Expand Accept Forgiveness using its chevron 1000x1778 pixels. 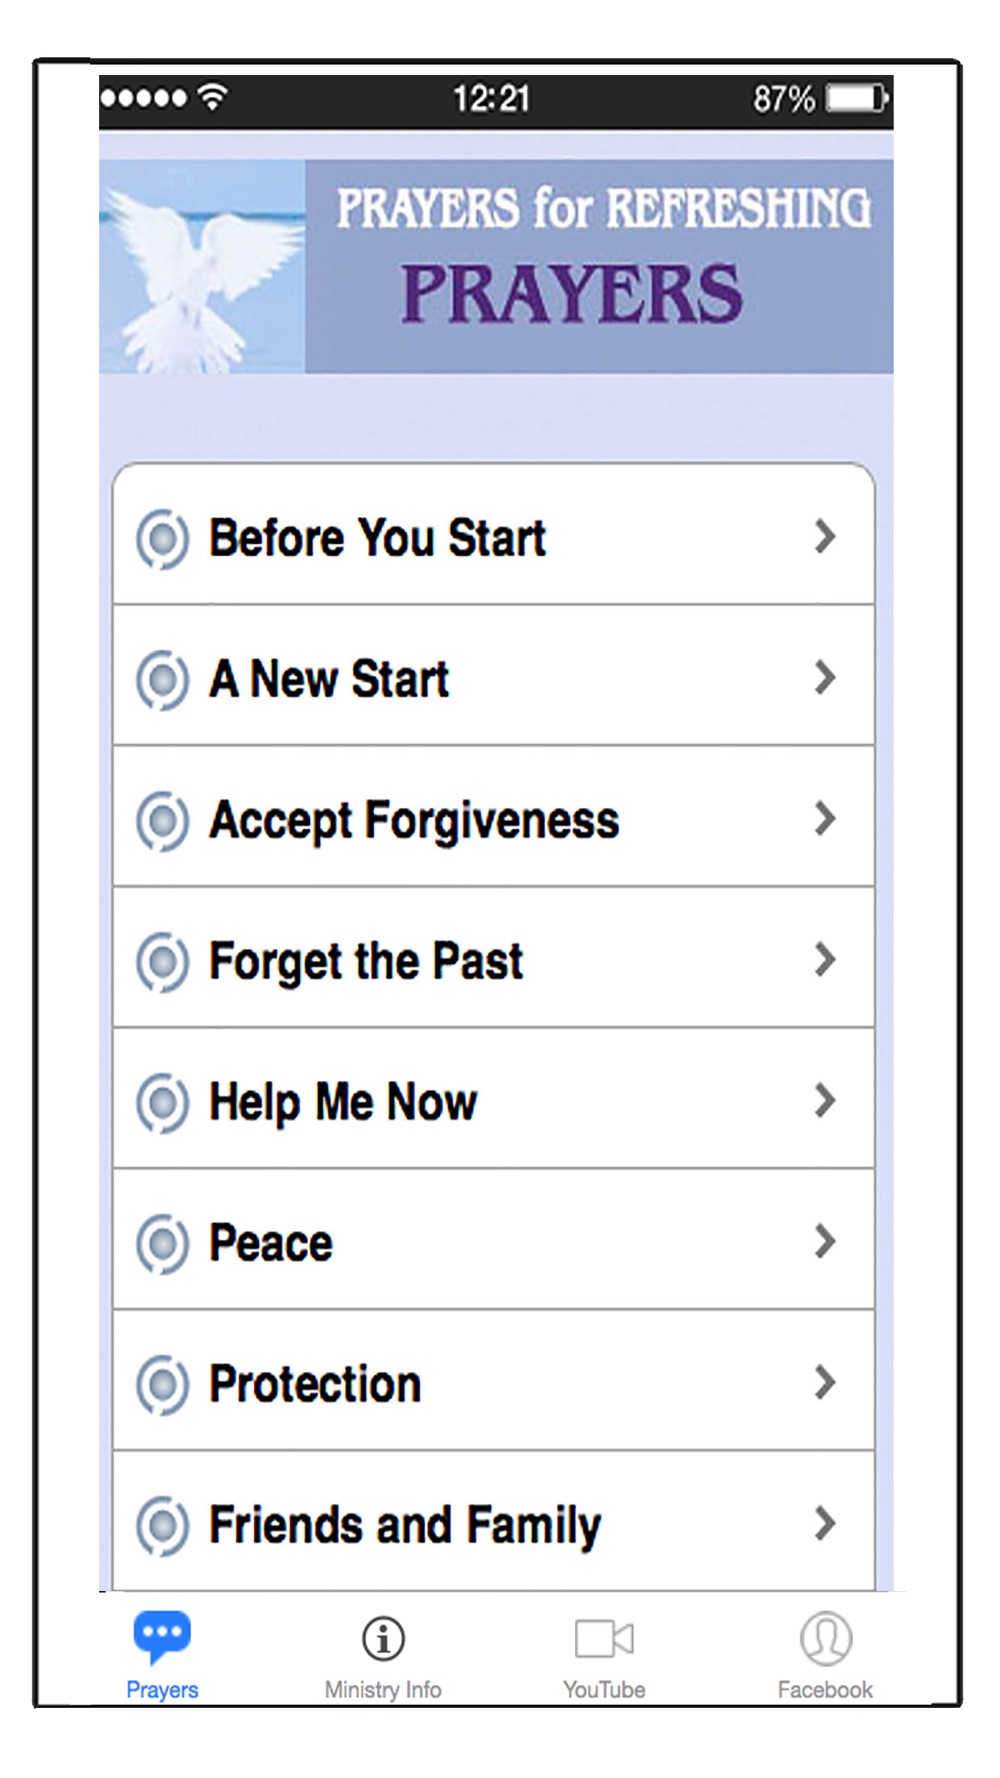click(825, 818)
